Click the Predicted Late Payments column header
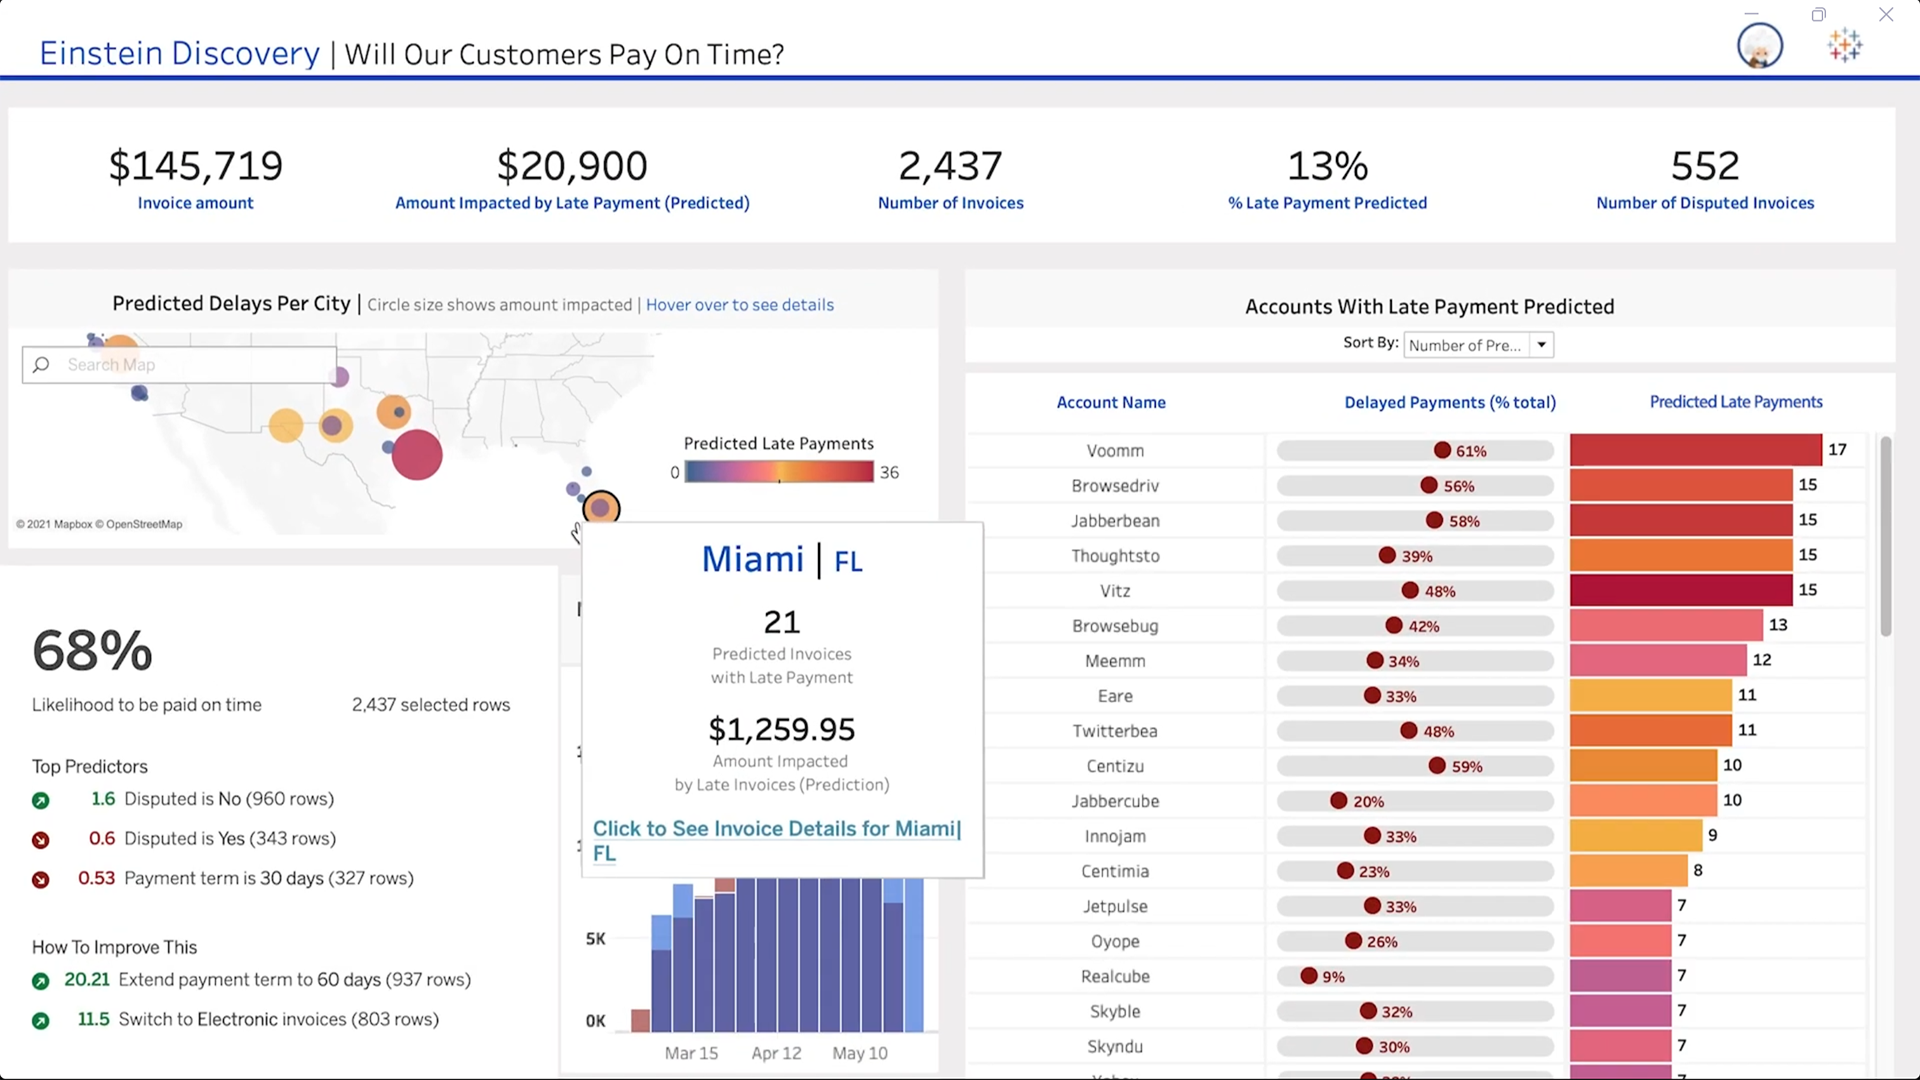The image size is (1920, 1080). point(1735,402)
